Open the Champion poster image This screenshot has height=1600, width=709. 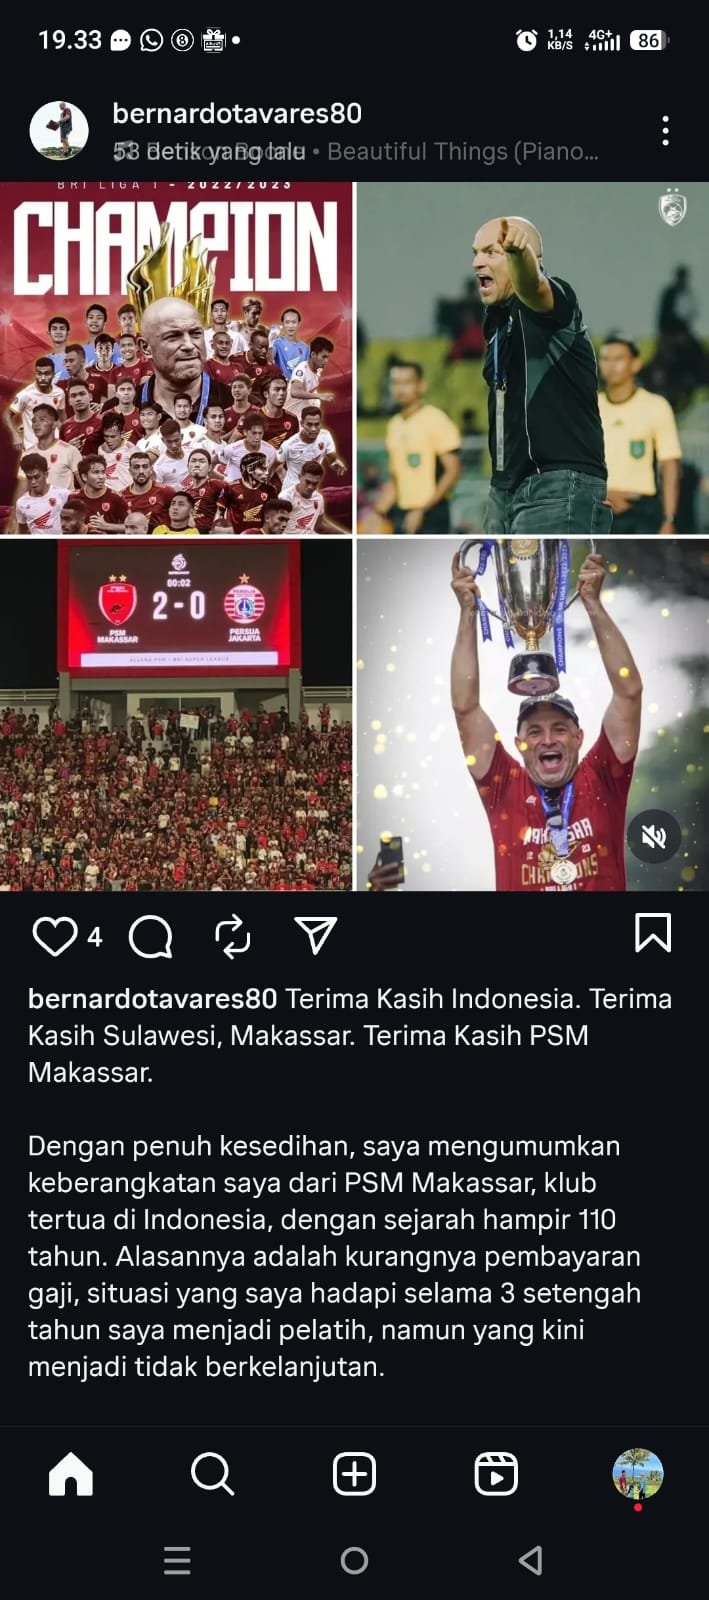[x=176, y=358]
